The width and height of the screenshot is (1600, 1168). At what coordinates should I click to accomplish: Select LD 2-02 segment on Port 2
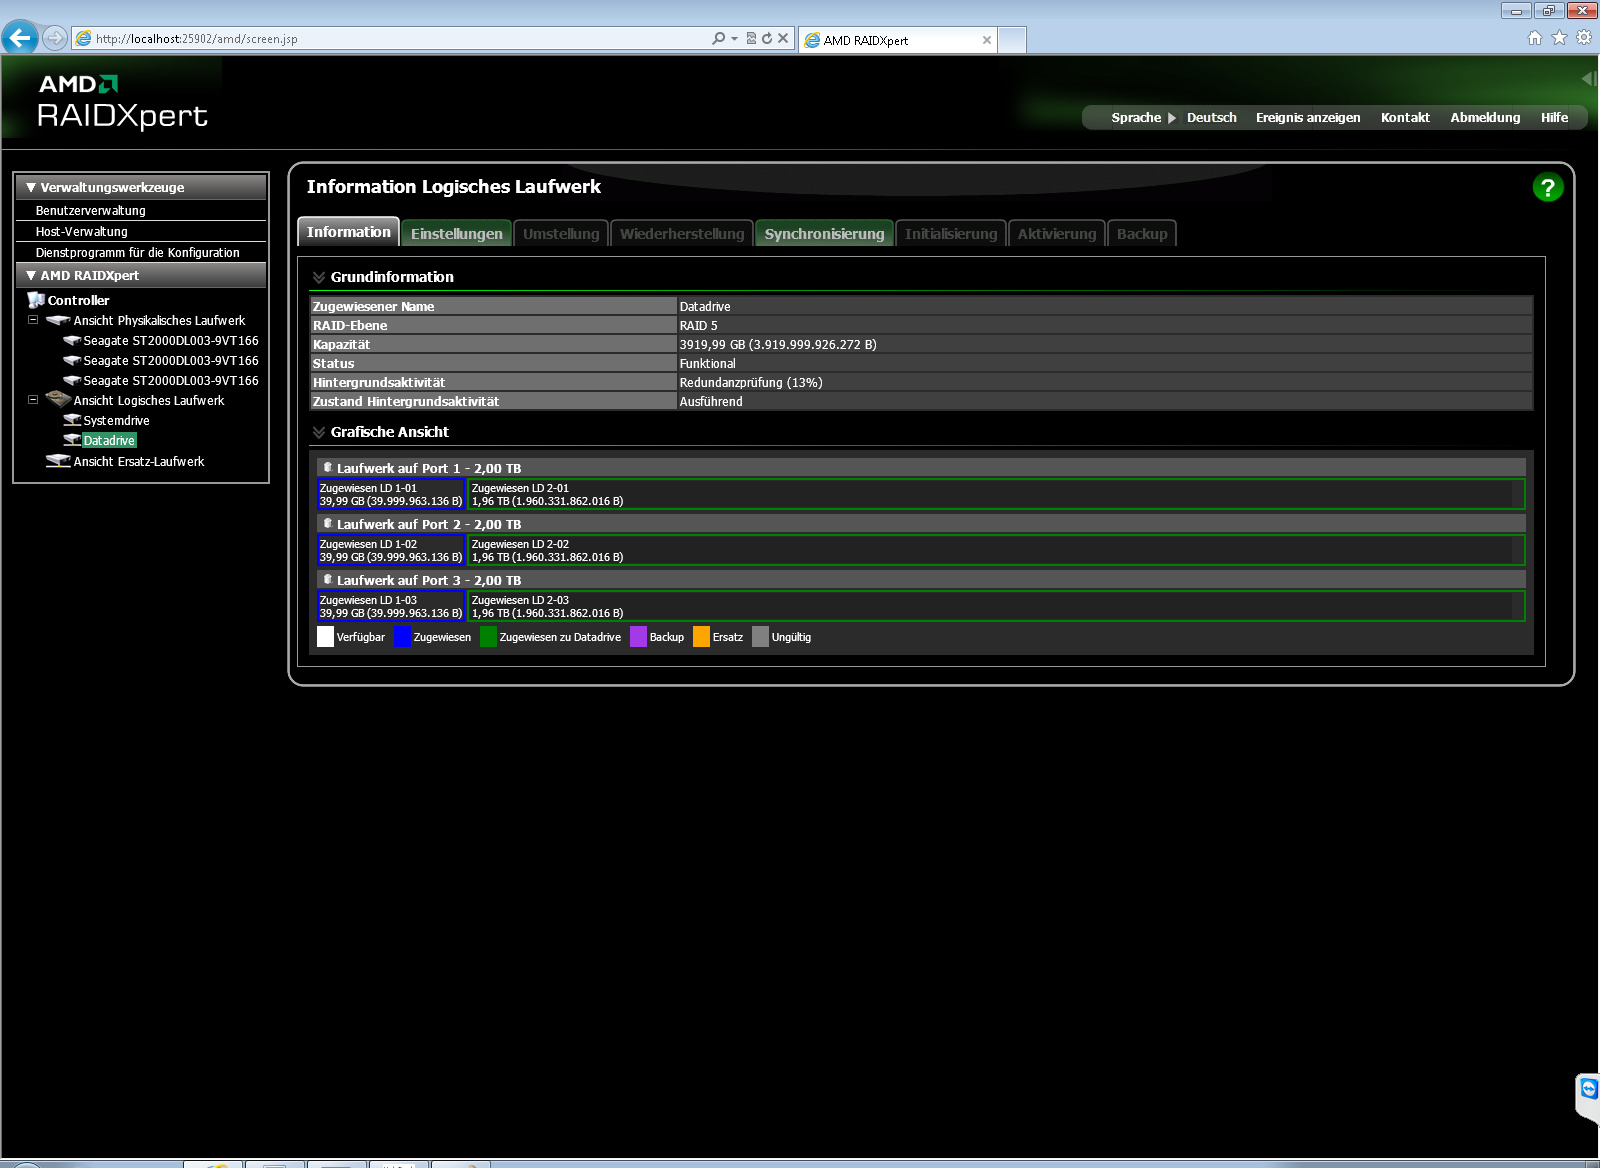(997, 550)
